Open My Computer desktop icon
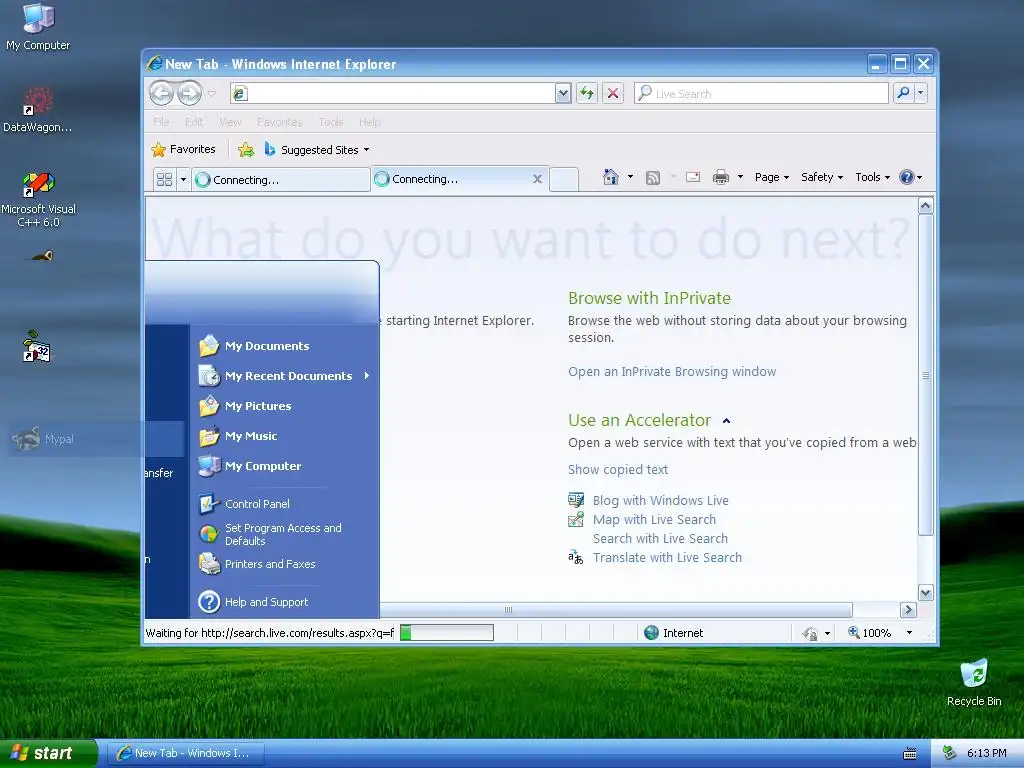Image resolution: width=1024 pixels, height=768 pixels. (x=38, y=26)
